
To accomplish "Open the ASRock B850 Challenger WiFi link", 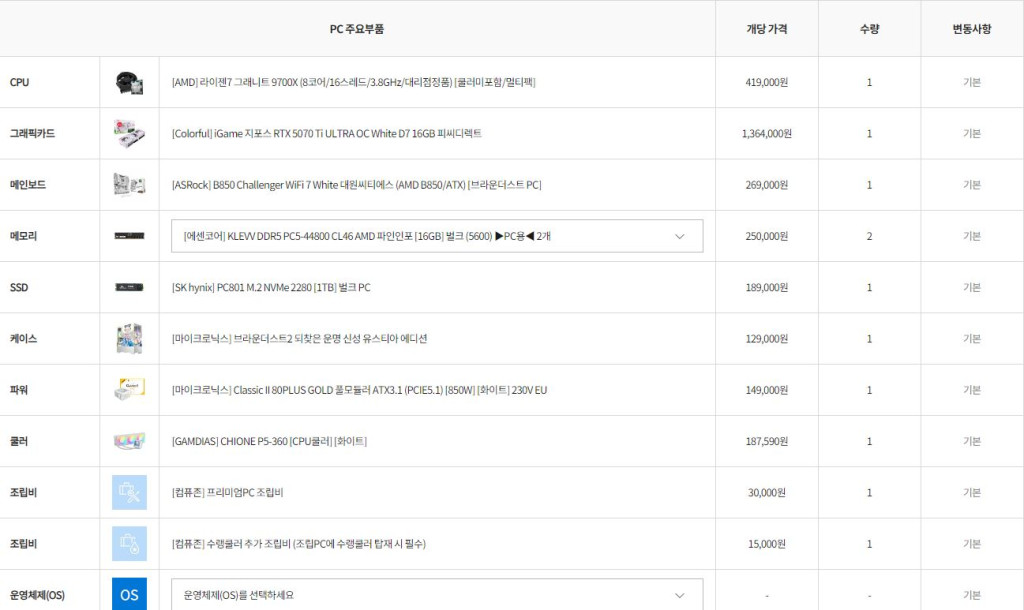I will 356,185.
